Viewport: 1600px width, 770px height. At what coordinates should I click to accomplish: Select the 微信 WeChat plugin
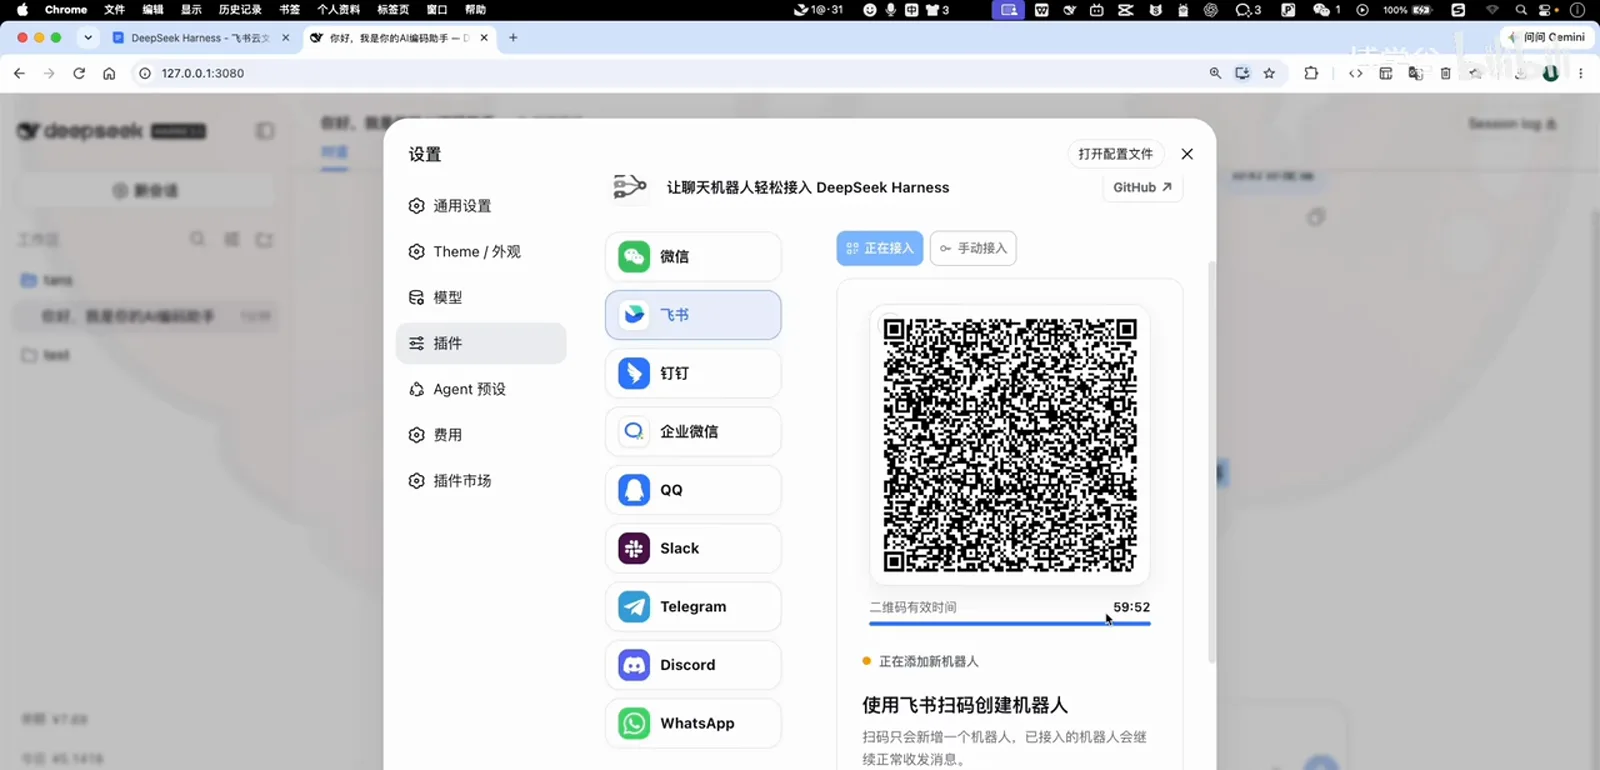tap(693, 257)
